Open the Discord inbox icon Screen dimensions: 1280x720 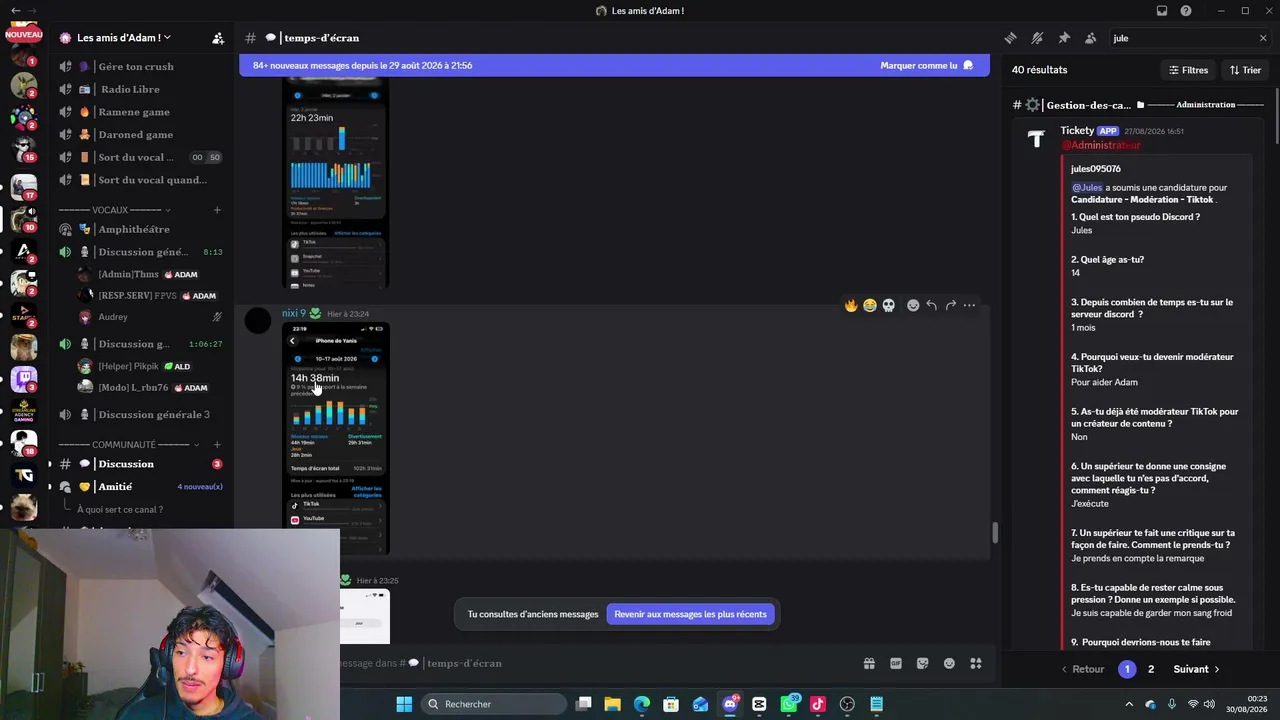point(1162,11)
